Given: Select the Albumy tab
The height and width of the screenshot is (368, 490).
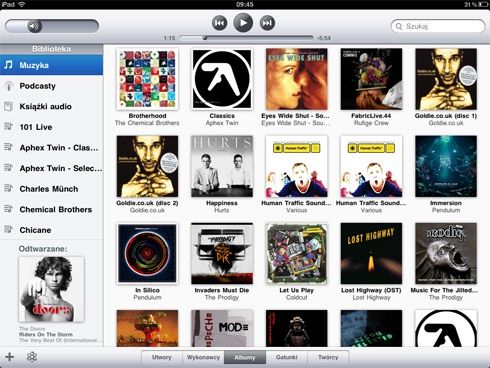Looking at the screenshot, I should [245, 357].
